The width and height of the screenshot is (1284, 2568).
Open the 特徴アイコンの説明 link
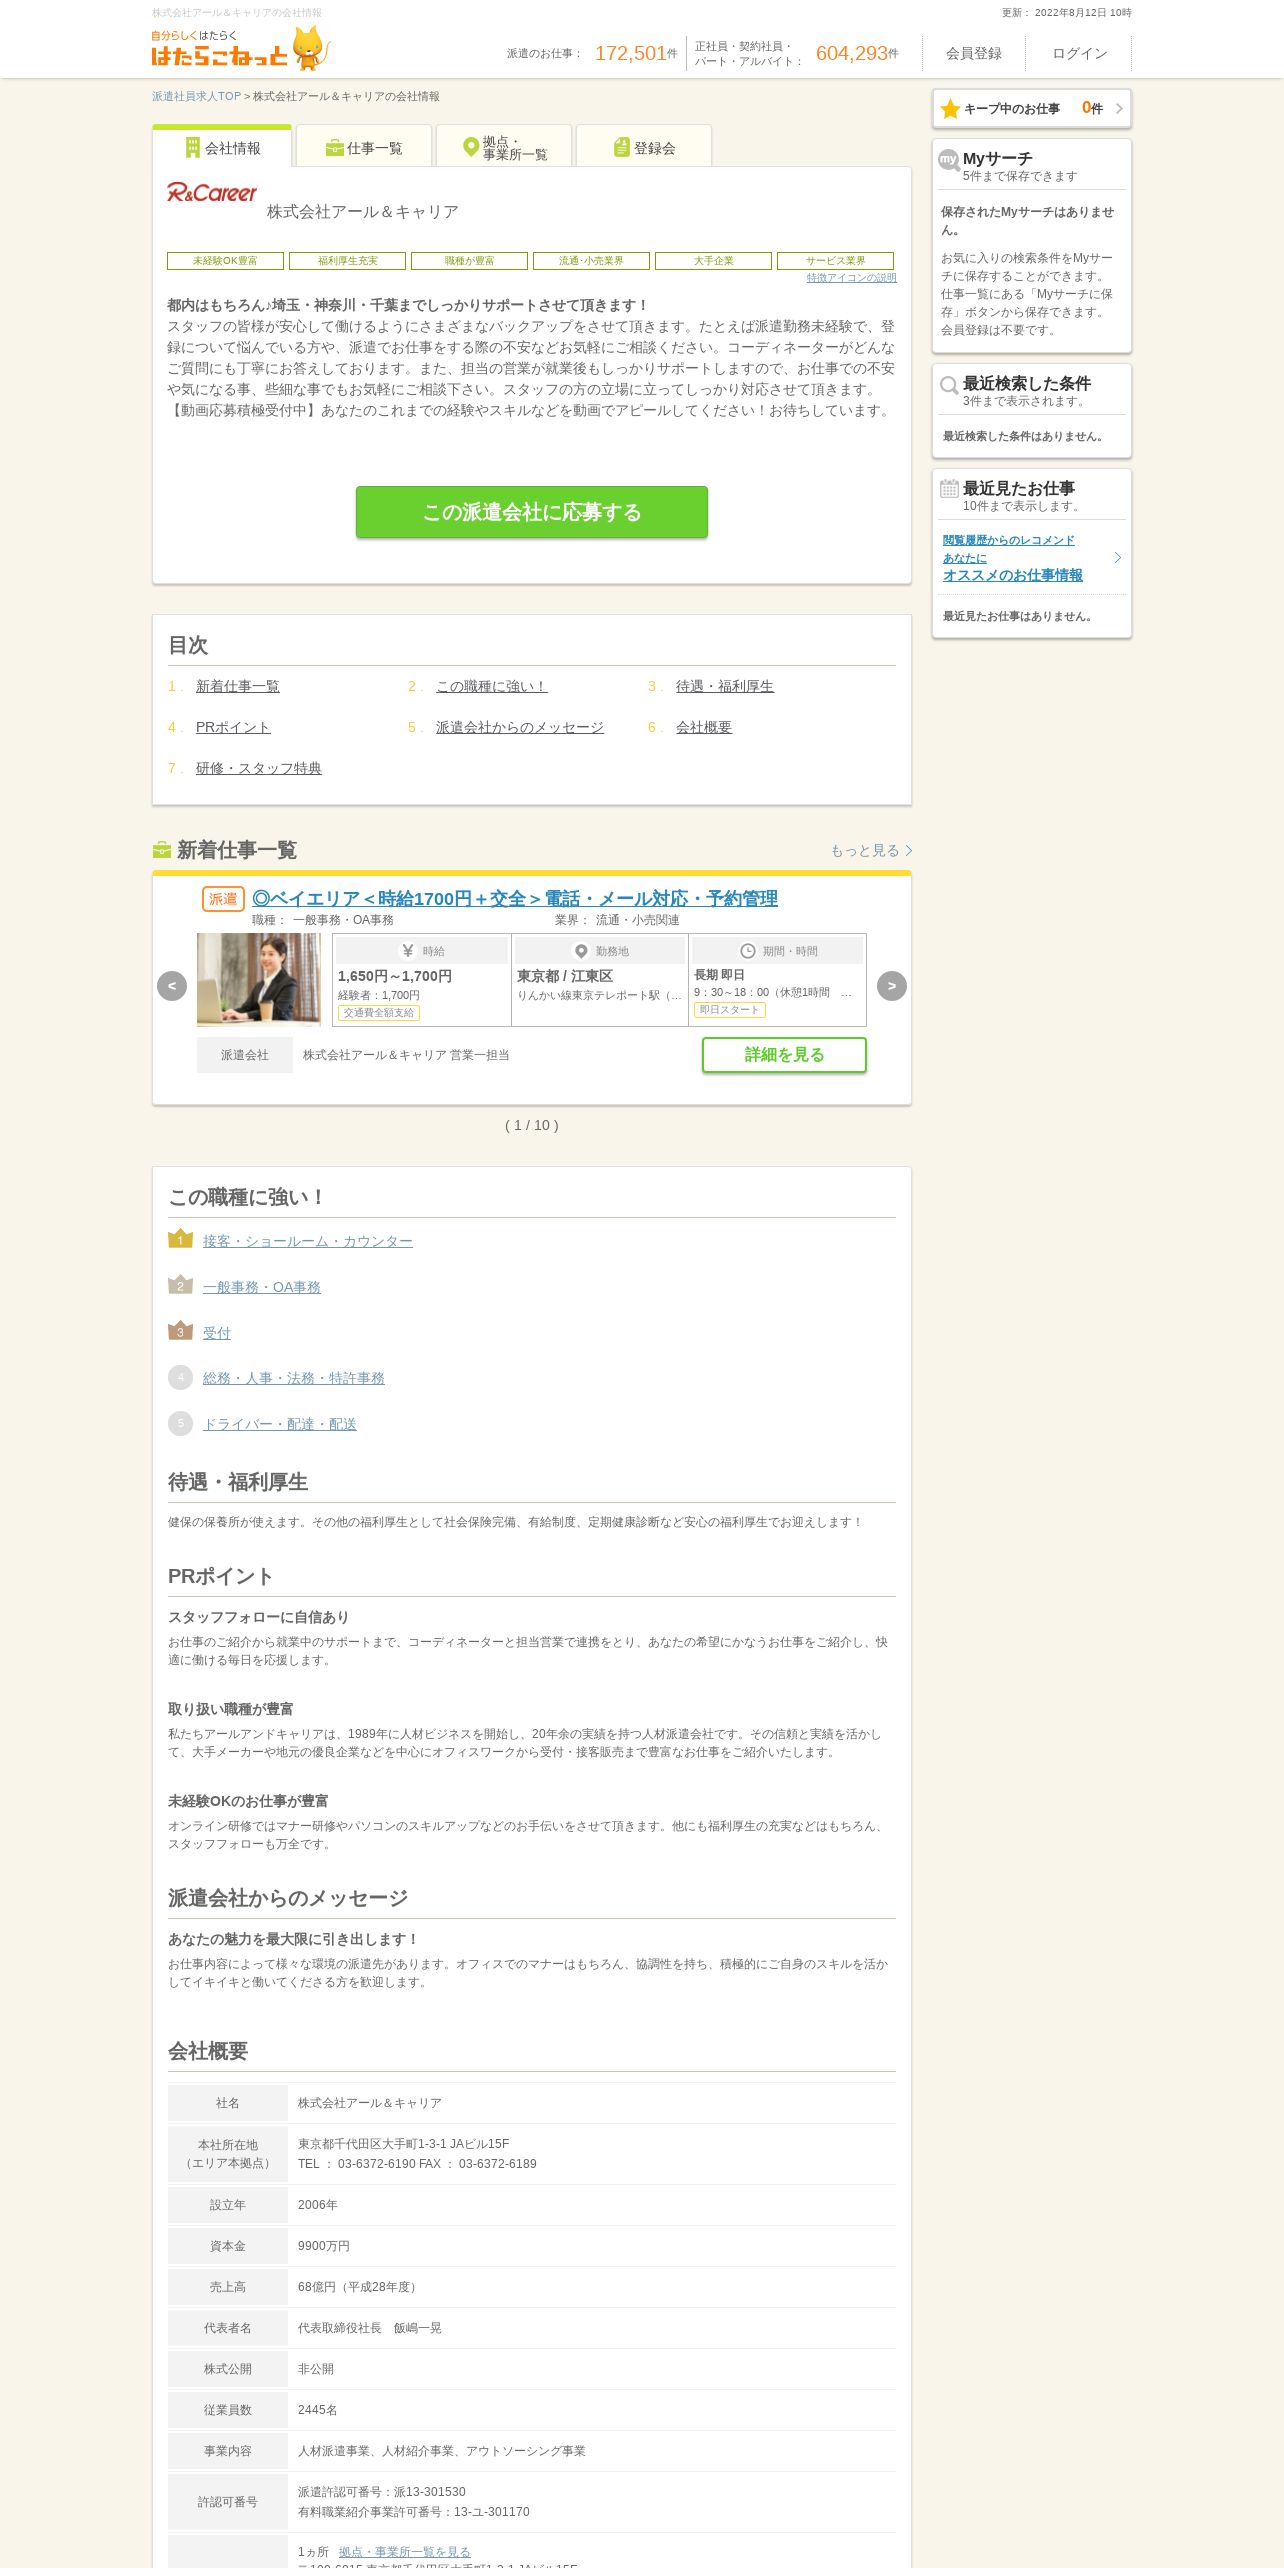(x=852, y=278)
